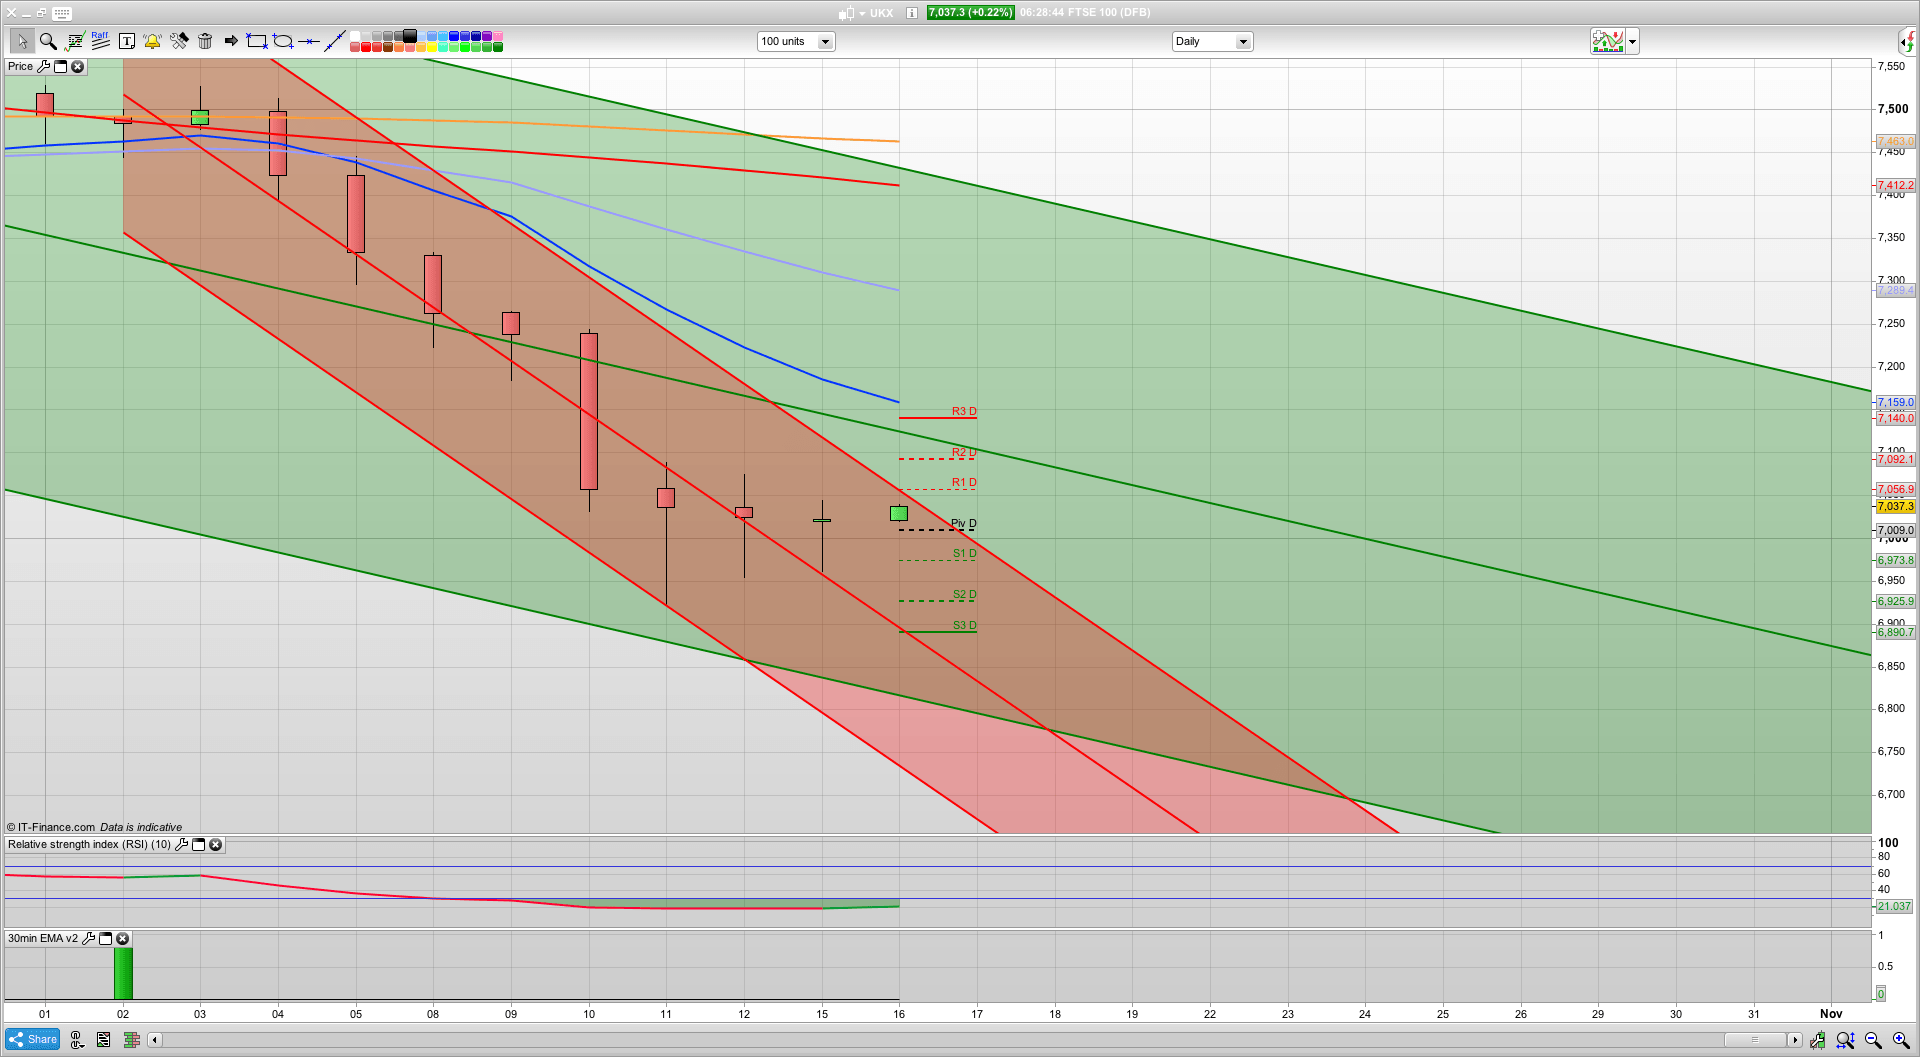The width and height of the screenshot is (1920, 1057).
Task: Expand the chart style dropdown arrow
Action: click(x=1633, y=42)
